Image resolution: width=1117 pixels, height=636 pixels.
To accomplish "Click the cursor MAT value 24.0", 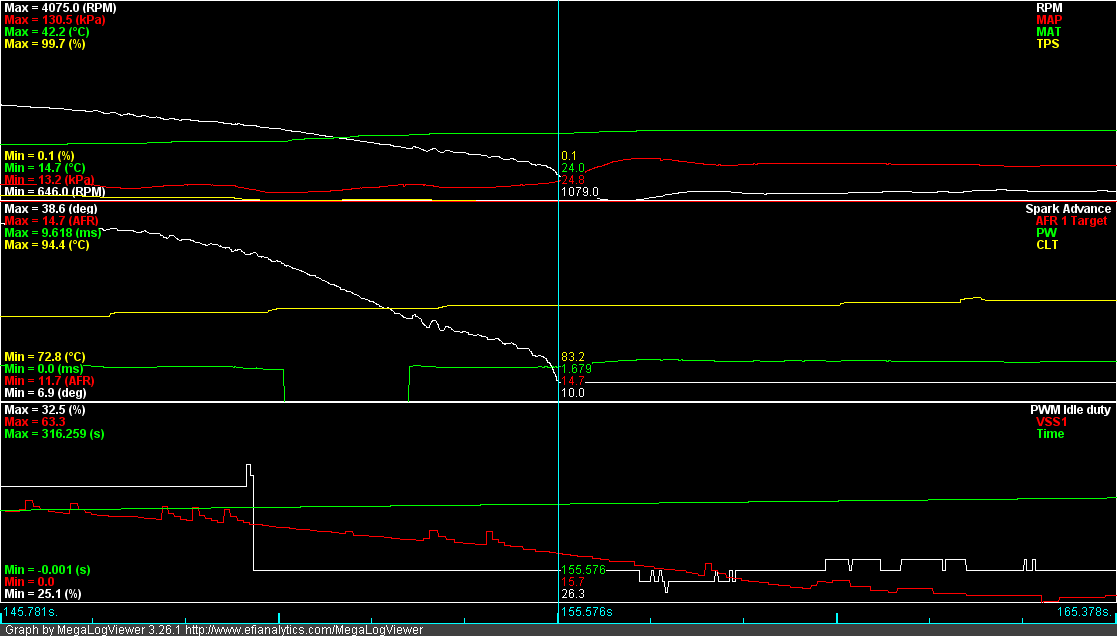I will [573, 168].
